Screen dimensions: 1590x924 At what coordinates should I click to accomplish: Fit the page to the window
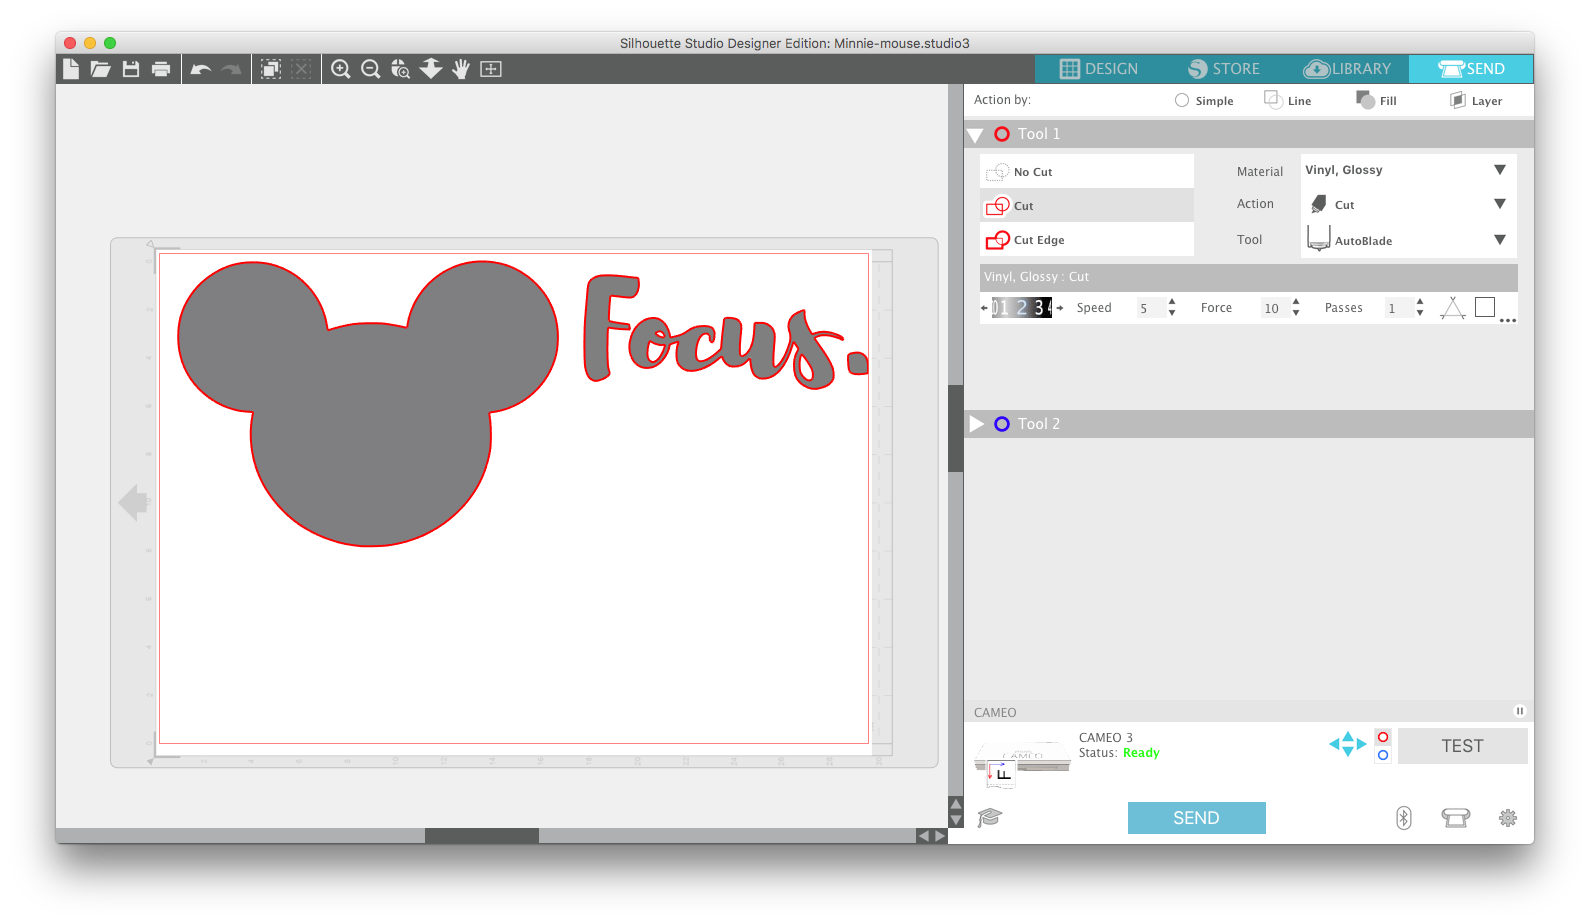pyautogui.click(x=491, y=69)
